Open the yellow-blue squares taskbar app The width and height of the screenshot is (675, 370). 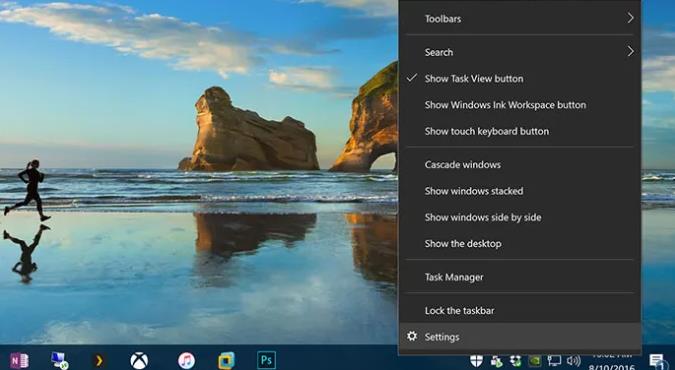pos(226,361)
